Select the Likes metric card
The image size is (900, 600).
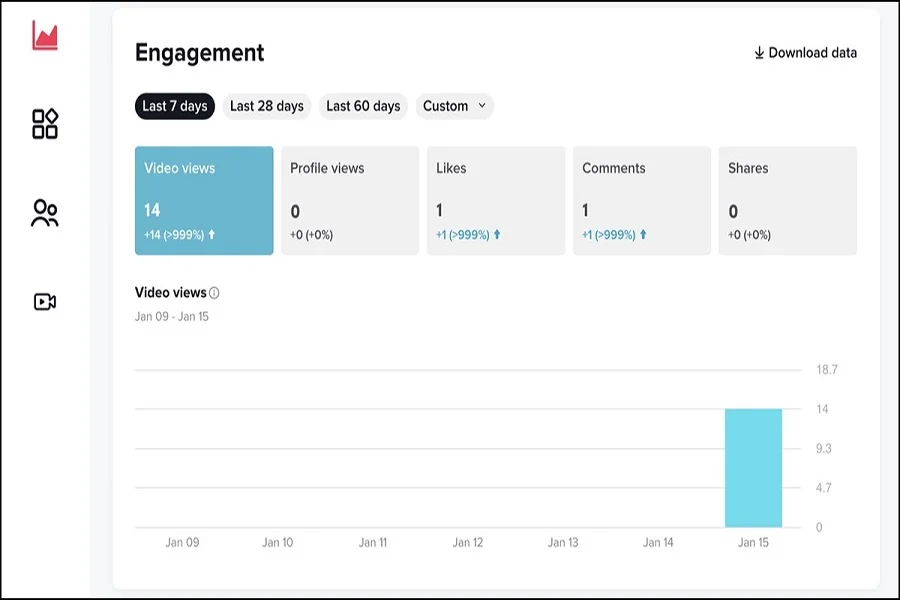tap(496, 200)
